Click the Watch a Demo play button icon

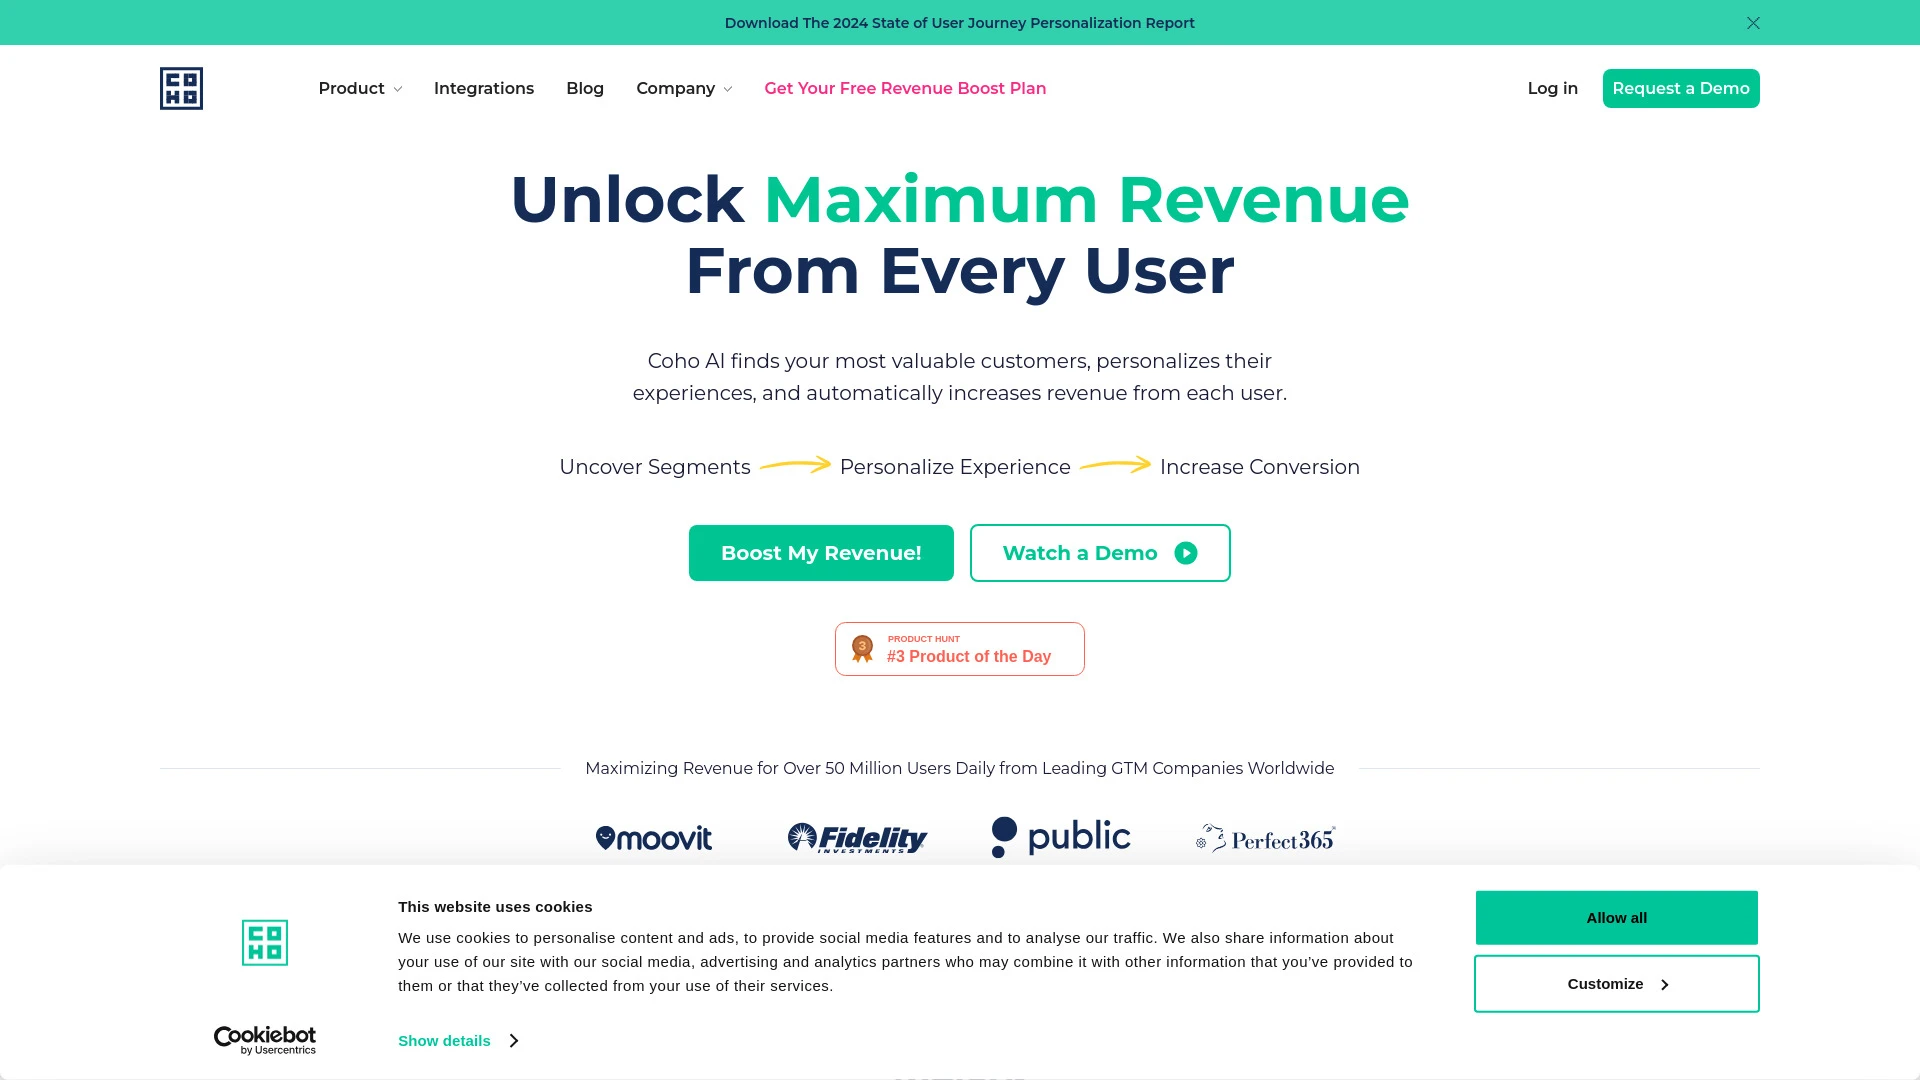pyautogui.click(x=1184, y=553)
